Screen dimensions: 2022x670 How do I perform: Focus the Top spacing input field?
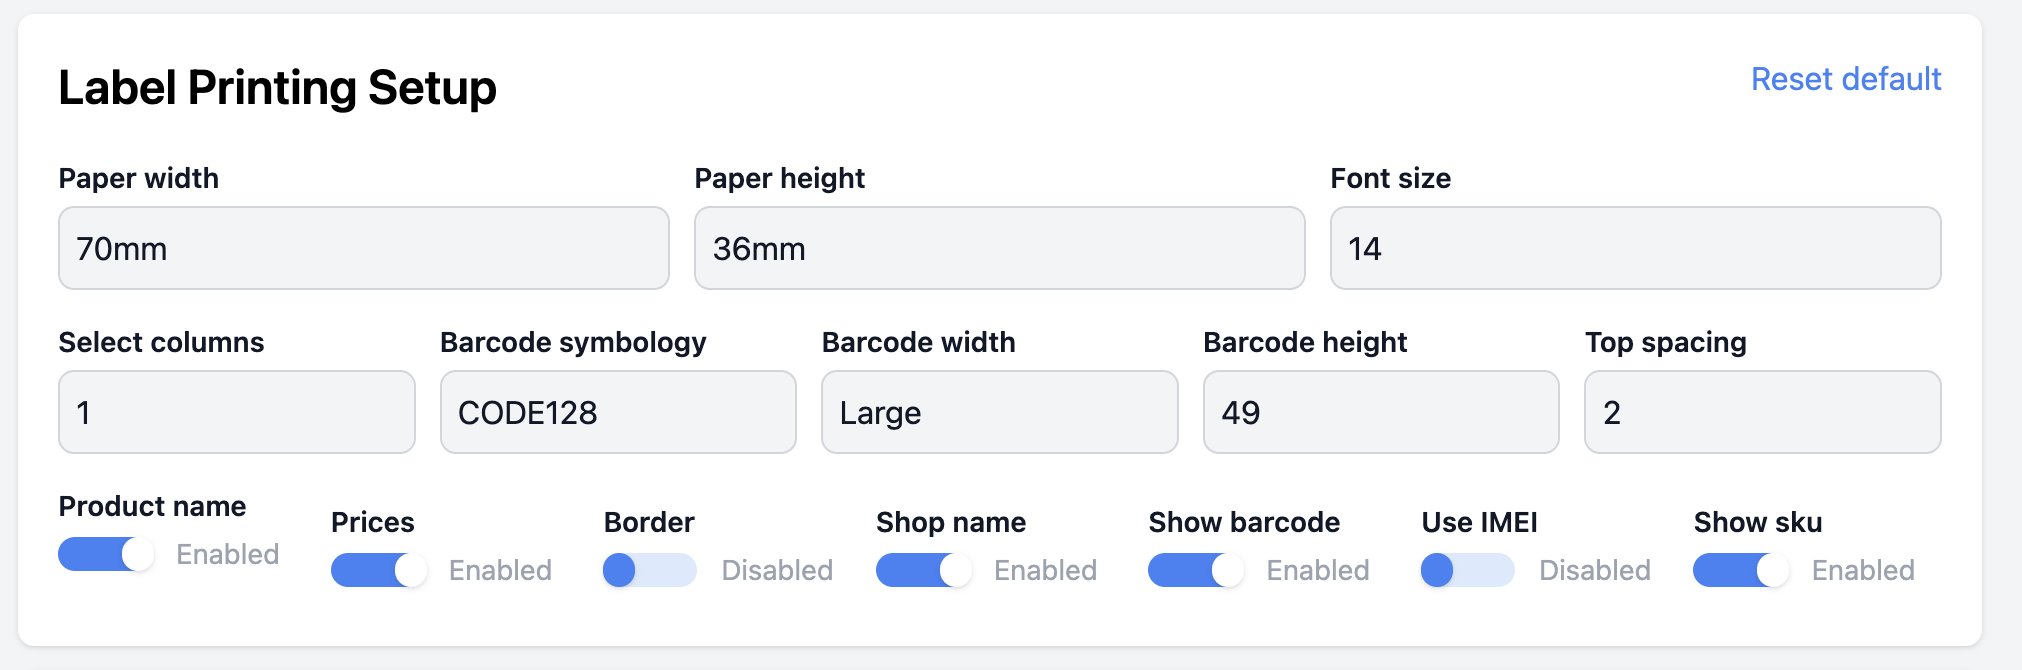pyautogui.click(x=1762, y=412)
